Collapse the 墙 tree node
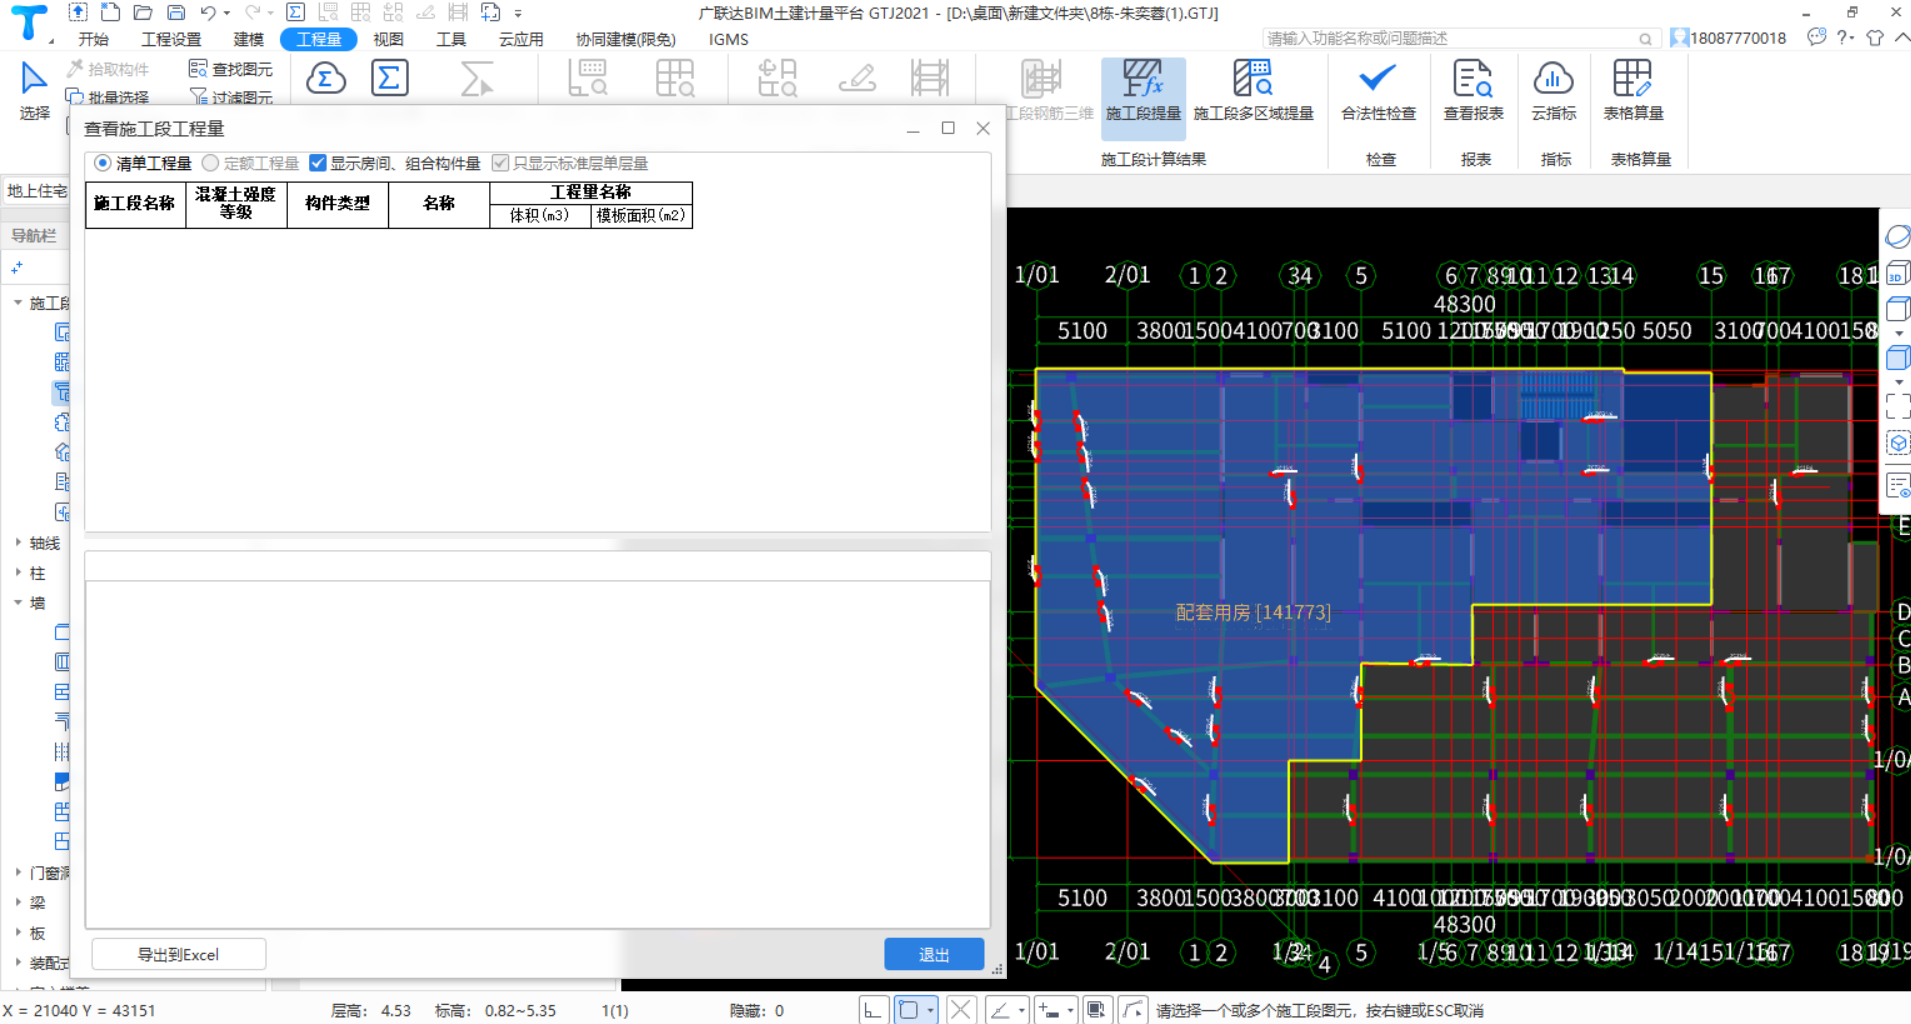Viewport: 1911px width, 1024px height. pyautogui.click(x=18, y=603)
